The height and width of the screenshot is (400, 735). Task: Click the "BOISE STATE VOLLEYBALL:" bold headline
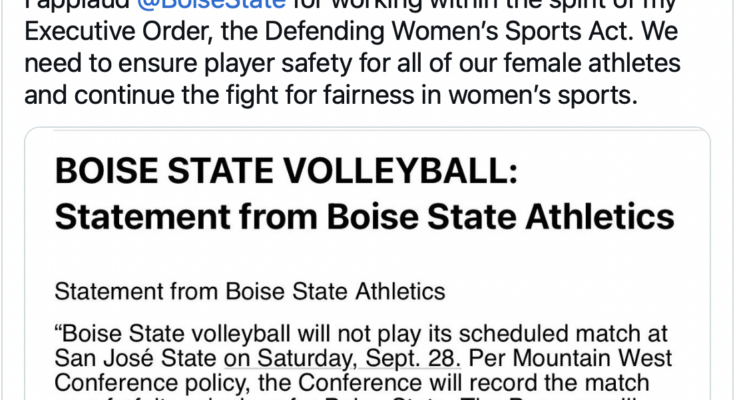click(x=285, y=174)
